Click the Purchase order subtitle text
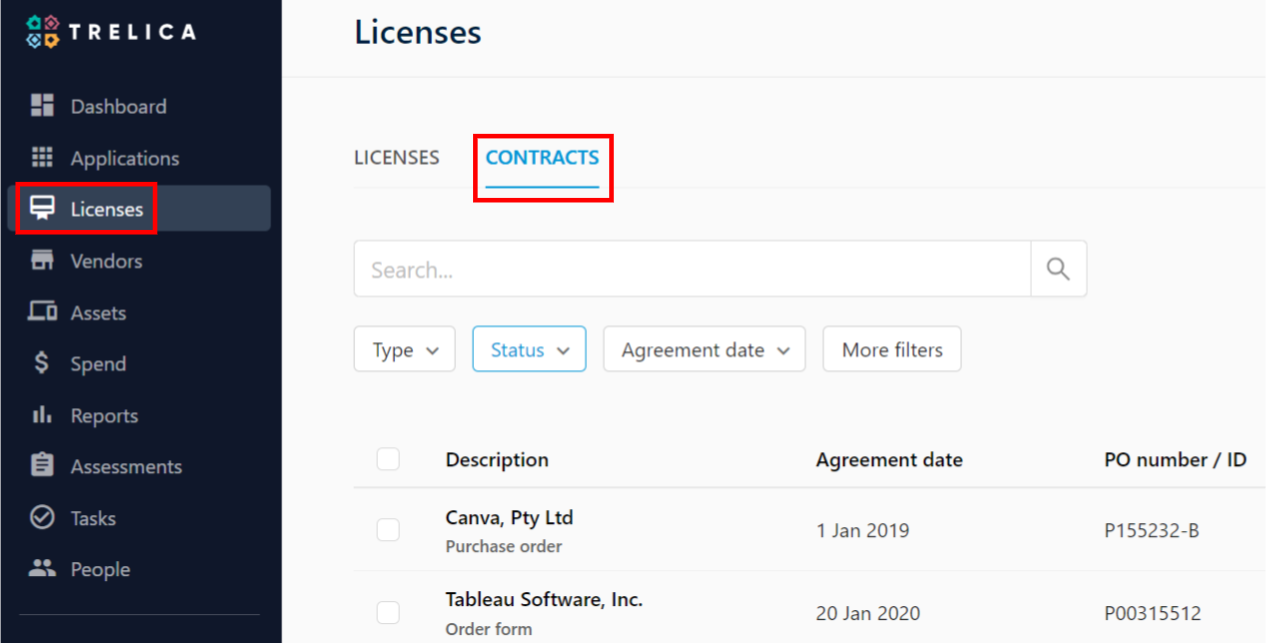The height and width of the screenshot is (643, 1266). (x=504, y=546)
